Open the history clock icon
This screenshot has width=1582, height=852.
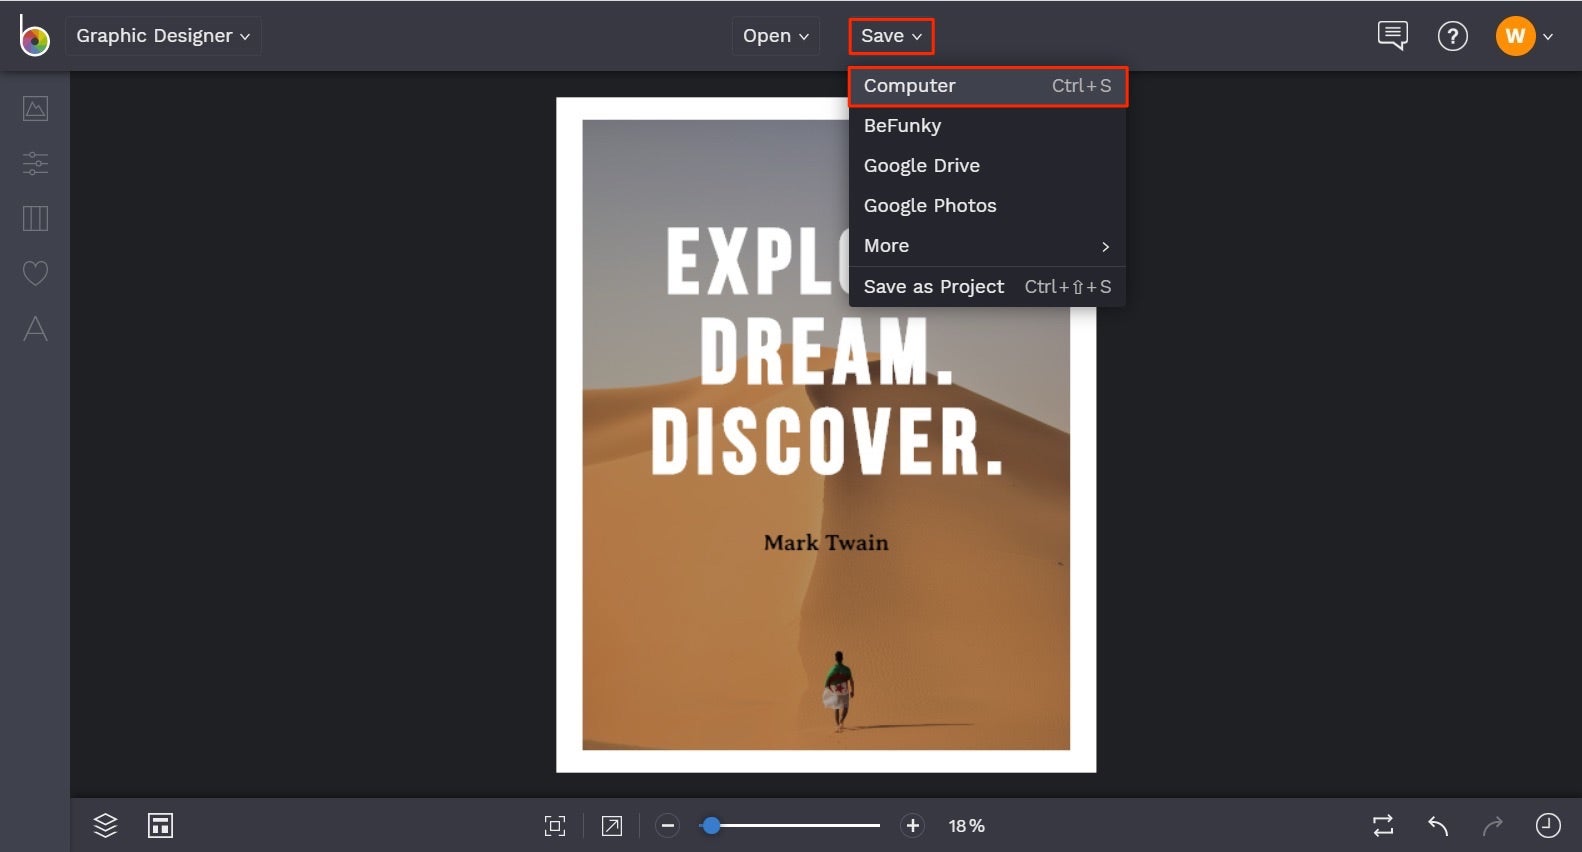(1547, 825)
